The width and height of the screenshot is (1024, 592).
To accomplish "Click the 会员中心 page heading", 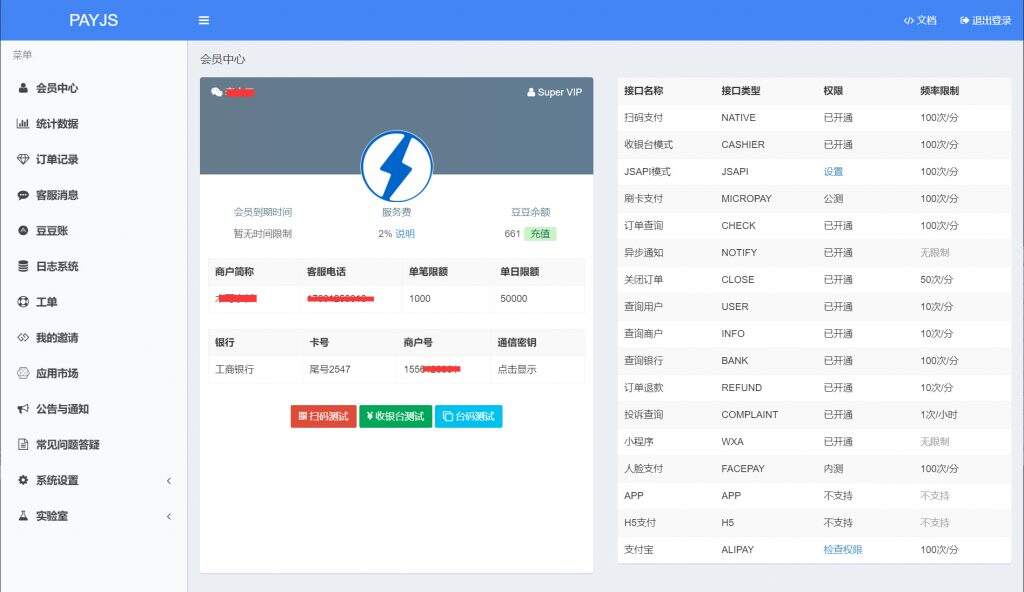I will 223,59.
